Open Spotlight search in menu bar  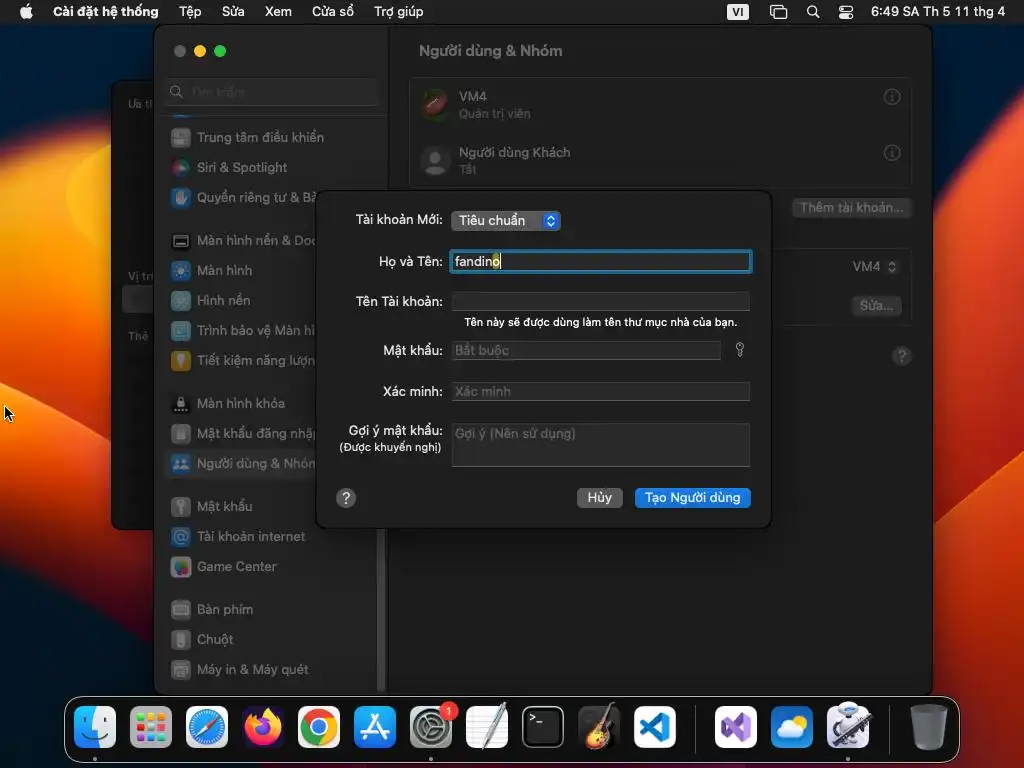(x=813, y=12)
